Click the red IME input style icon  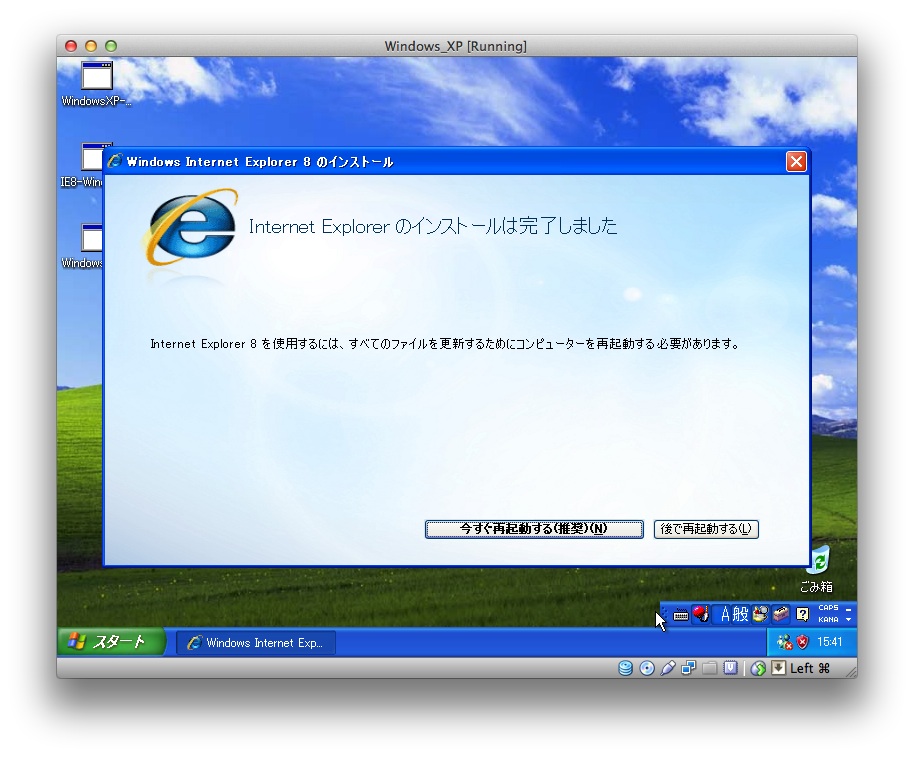tap(701, 614)
